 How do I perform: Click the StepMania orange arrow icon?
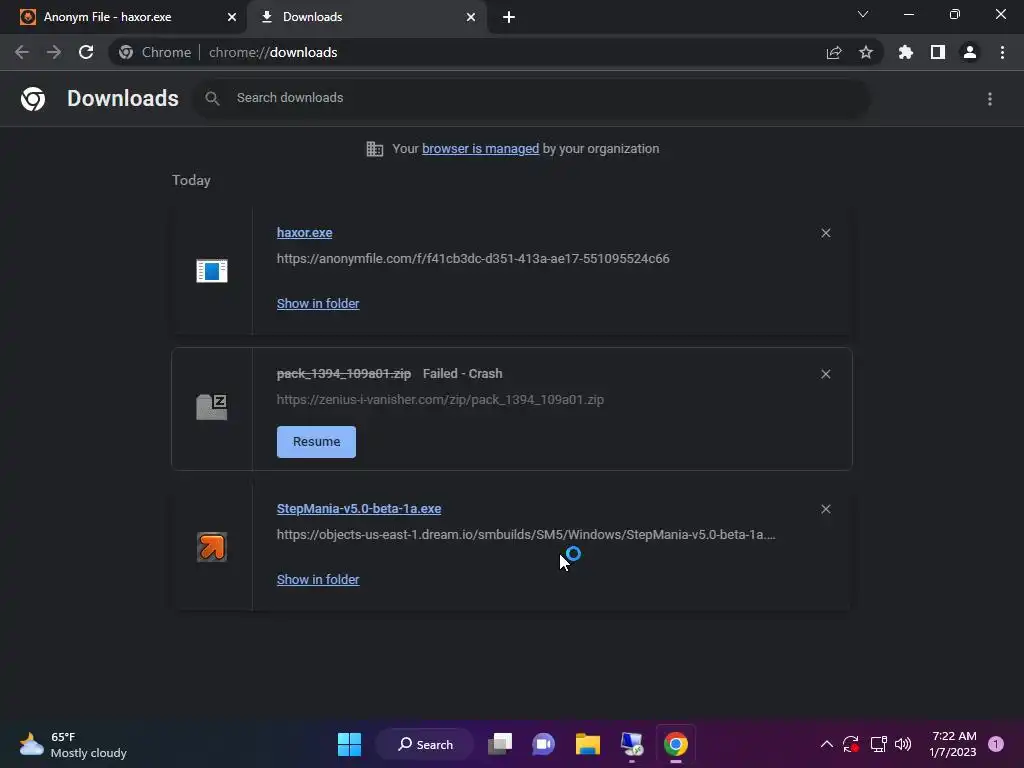(x=212, y=547)
